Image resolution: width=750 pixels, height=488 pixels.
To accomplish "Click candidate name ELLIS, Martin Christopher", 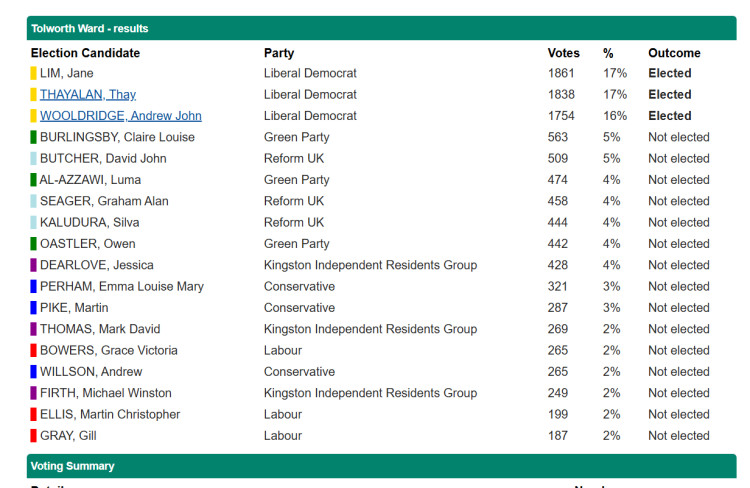I will click(x=110, y=414).
